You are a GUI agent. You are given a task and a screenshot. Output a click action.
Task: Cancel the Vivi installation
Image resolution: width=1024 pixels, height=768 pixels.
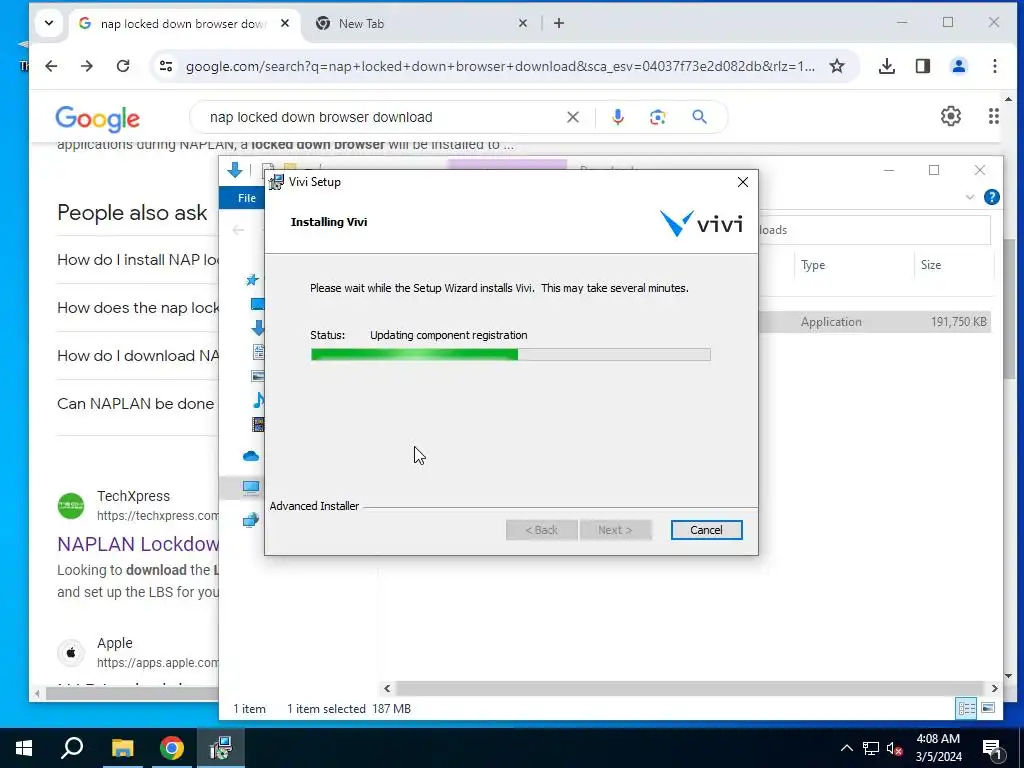tap(706, 530)
